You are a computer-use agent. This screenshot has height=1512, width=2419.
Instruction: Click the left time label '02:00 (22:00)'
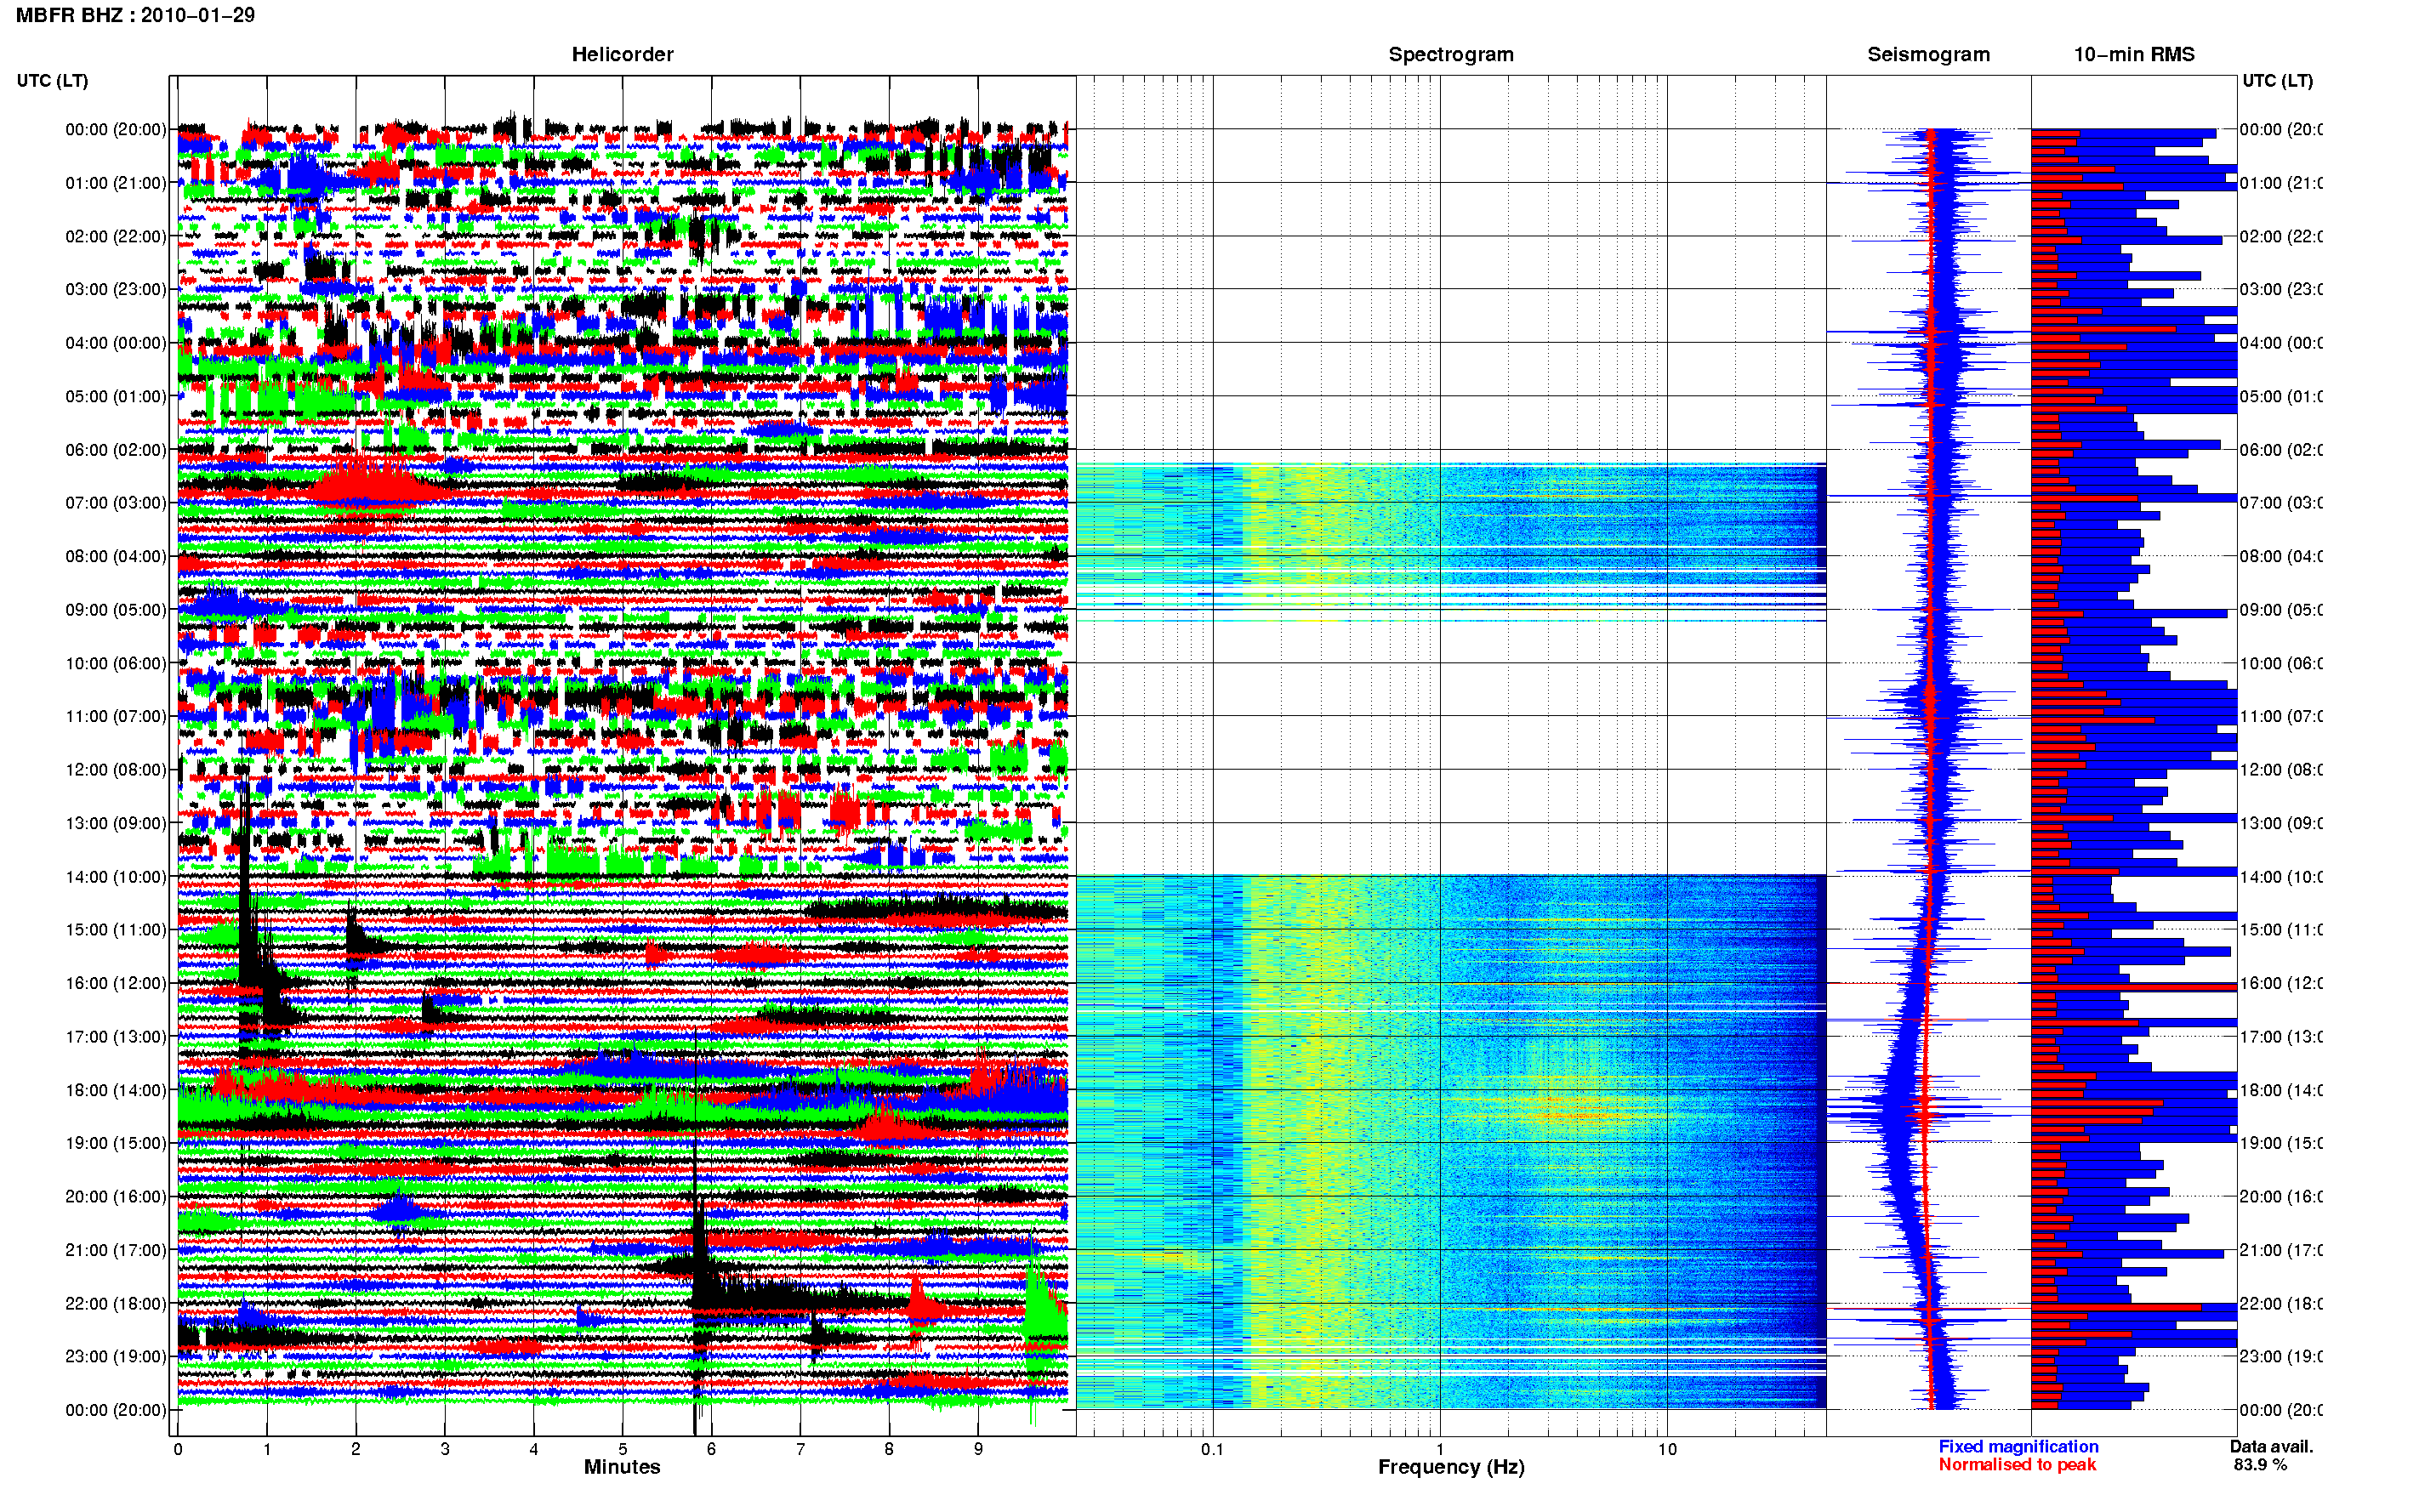pos(116,236)
